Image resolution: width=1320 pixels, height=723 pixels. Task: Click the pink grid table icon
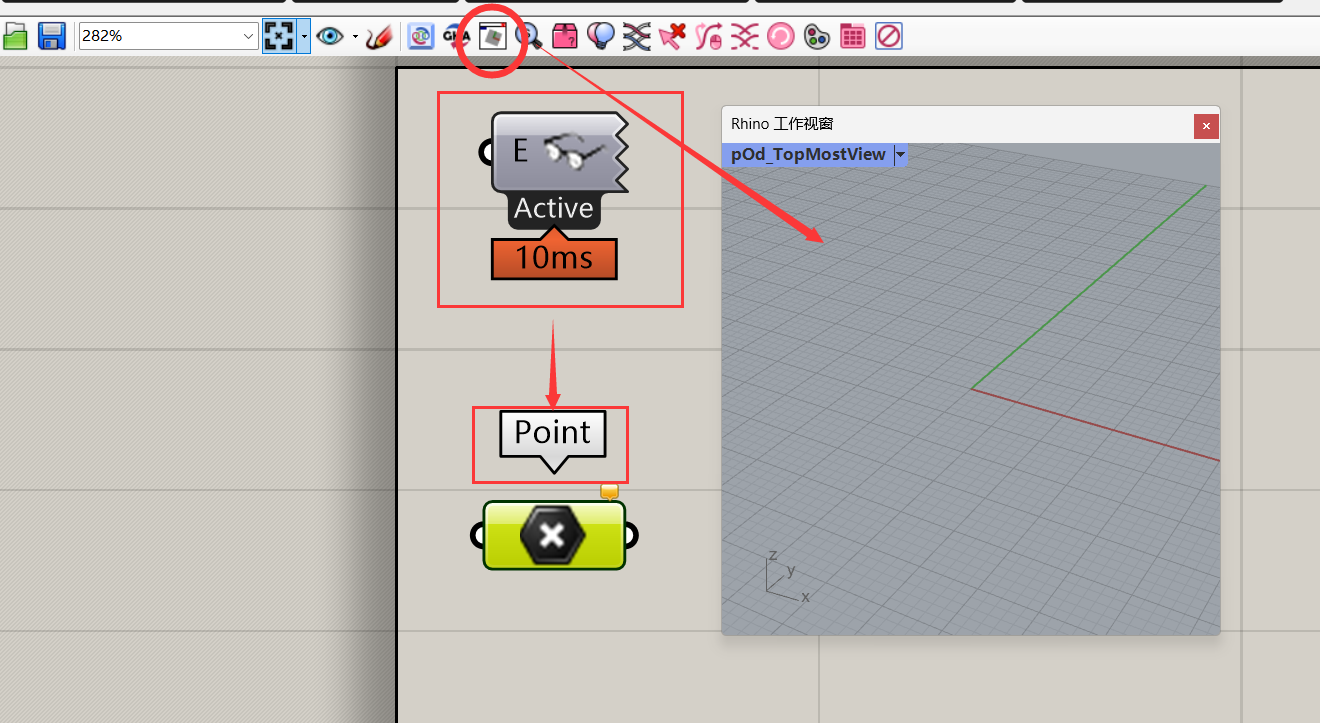pos(852,37)
